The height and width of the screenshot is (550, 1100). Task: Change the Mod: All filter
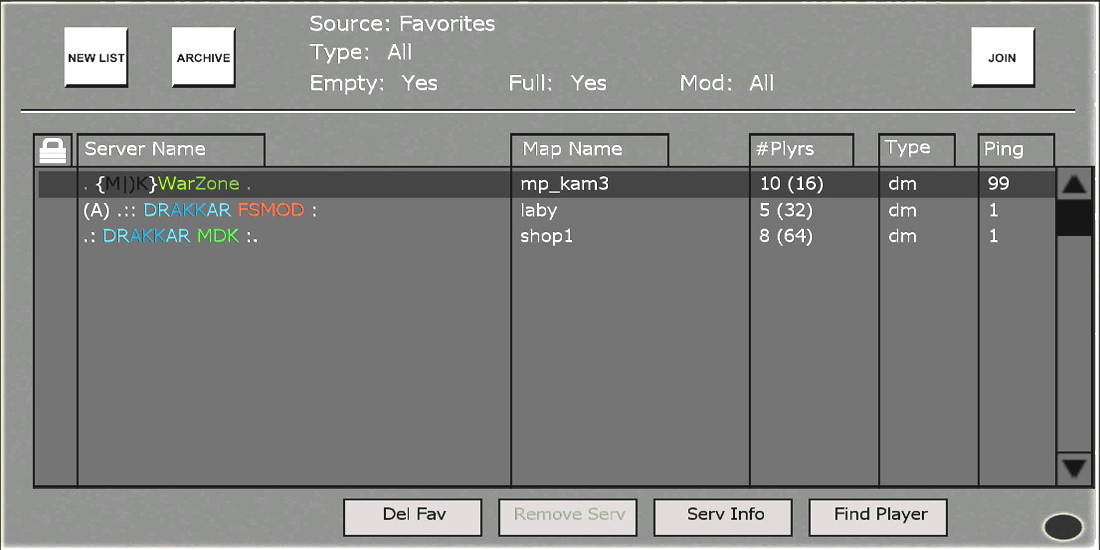pyautogui.click(x=727, y=83)
